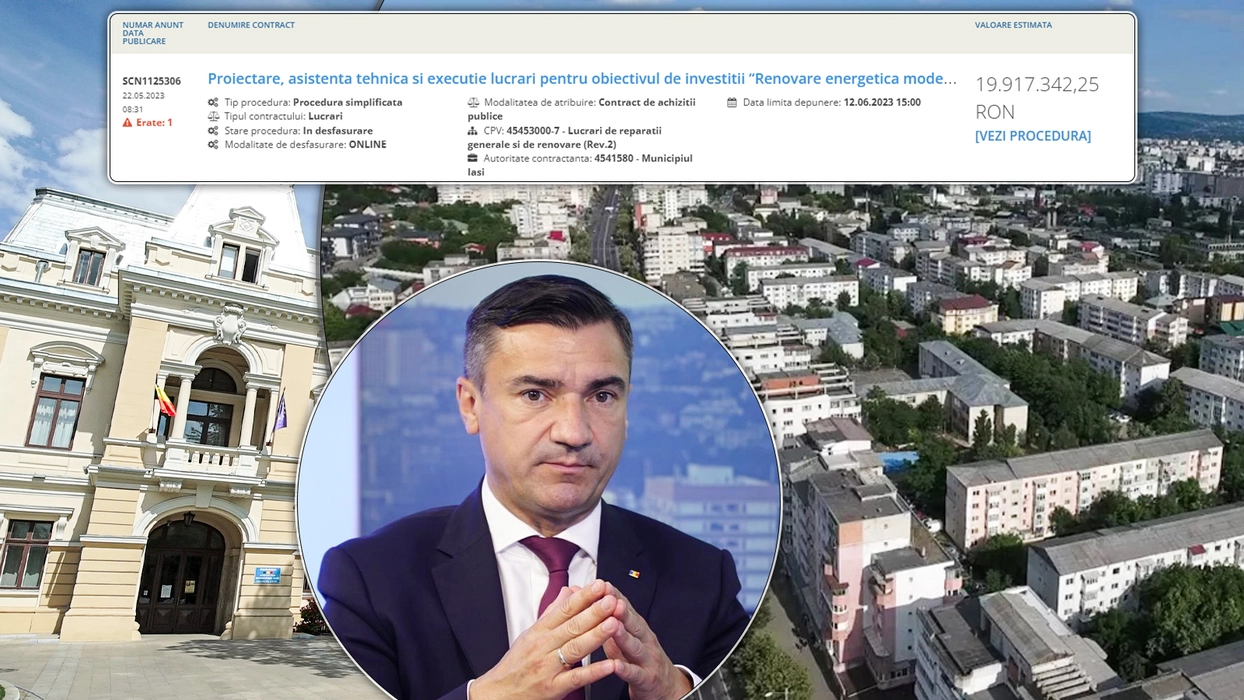The image size is (1244, 700).
Task: Click the hierarchy icon next to CPV
Action: 473,131
